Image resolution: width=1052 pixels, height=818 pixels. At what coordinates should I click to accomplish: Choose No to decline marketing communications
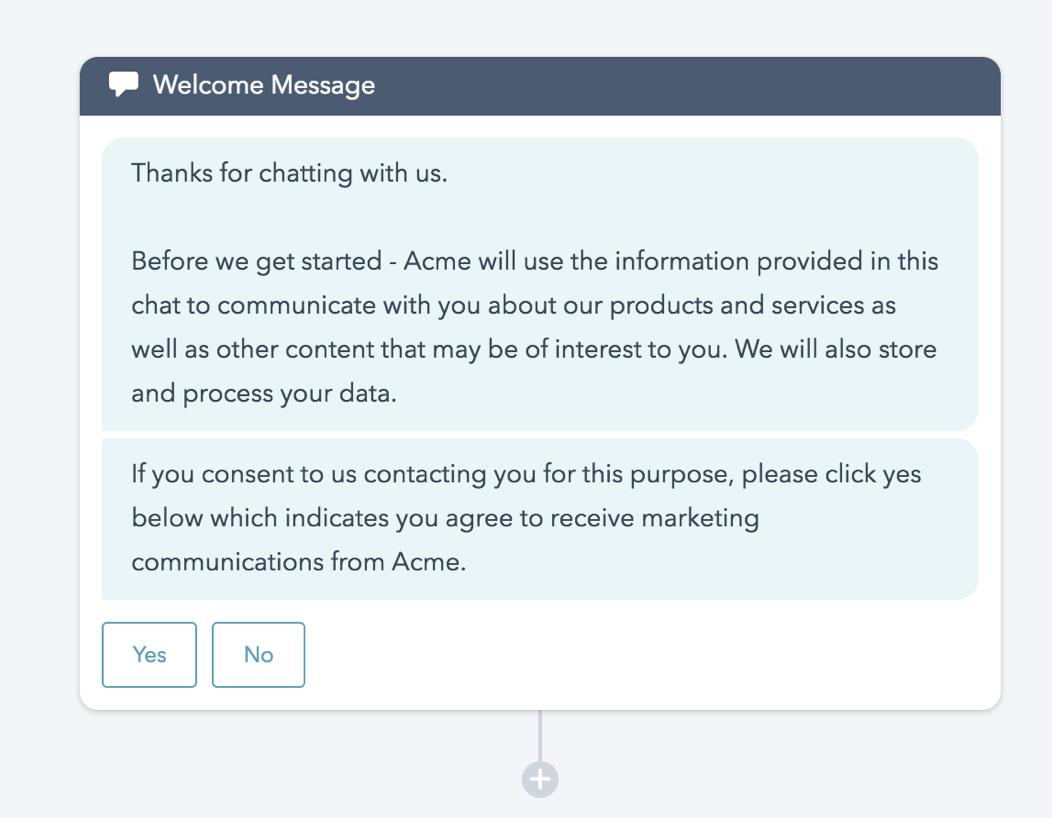(x=258, y=654)
